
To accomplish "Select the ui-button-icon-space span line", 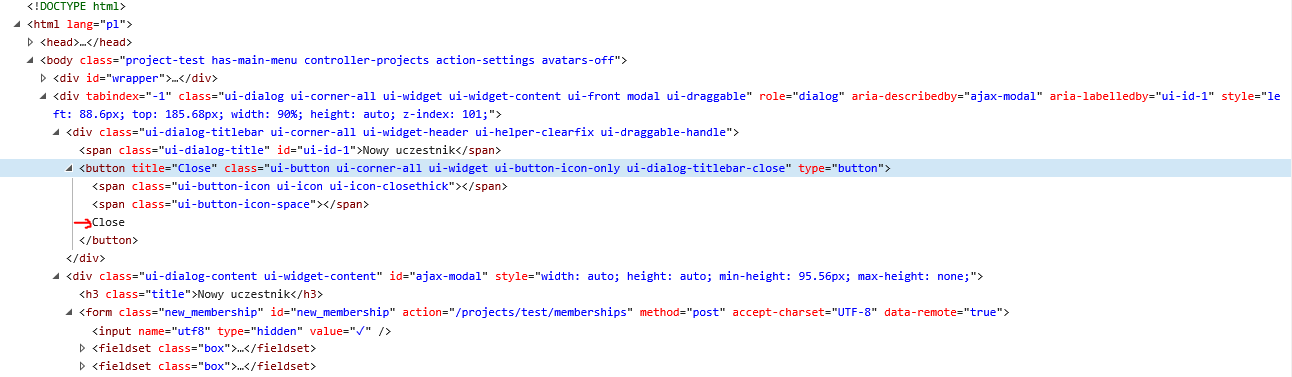I will [x=230, y=204].
